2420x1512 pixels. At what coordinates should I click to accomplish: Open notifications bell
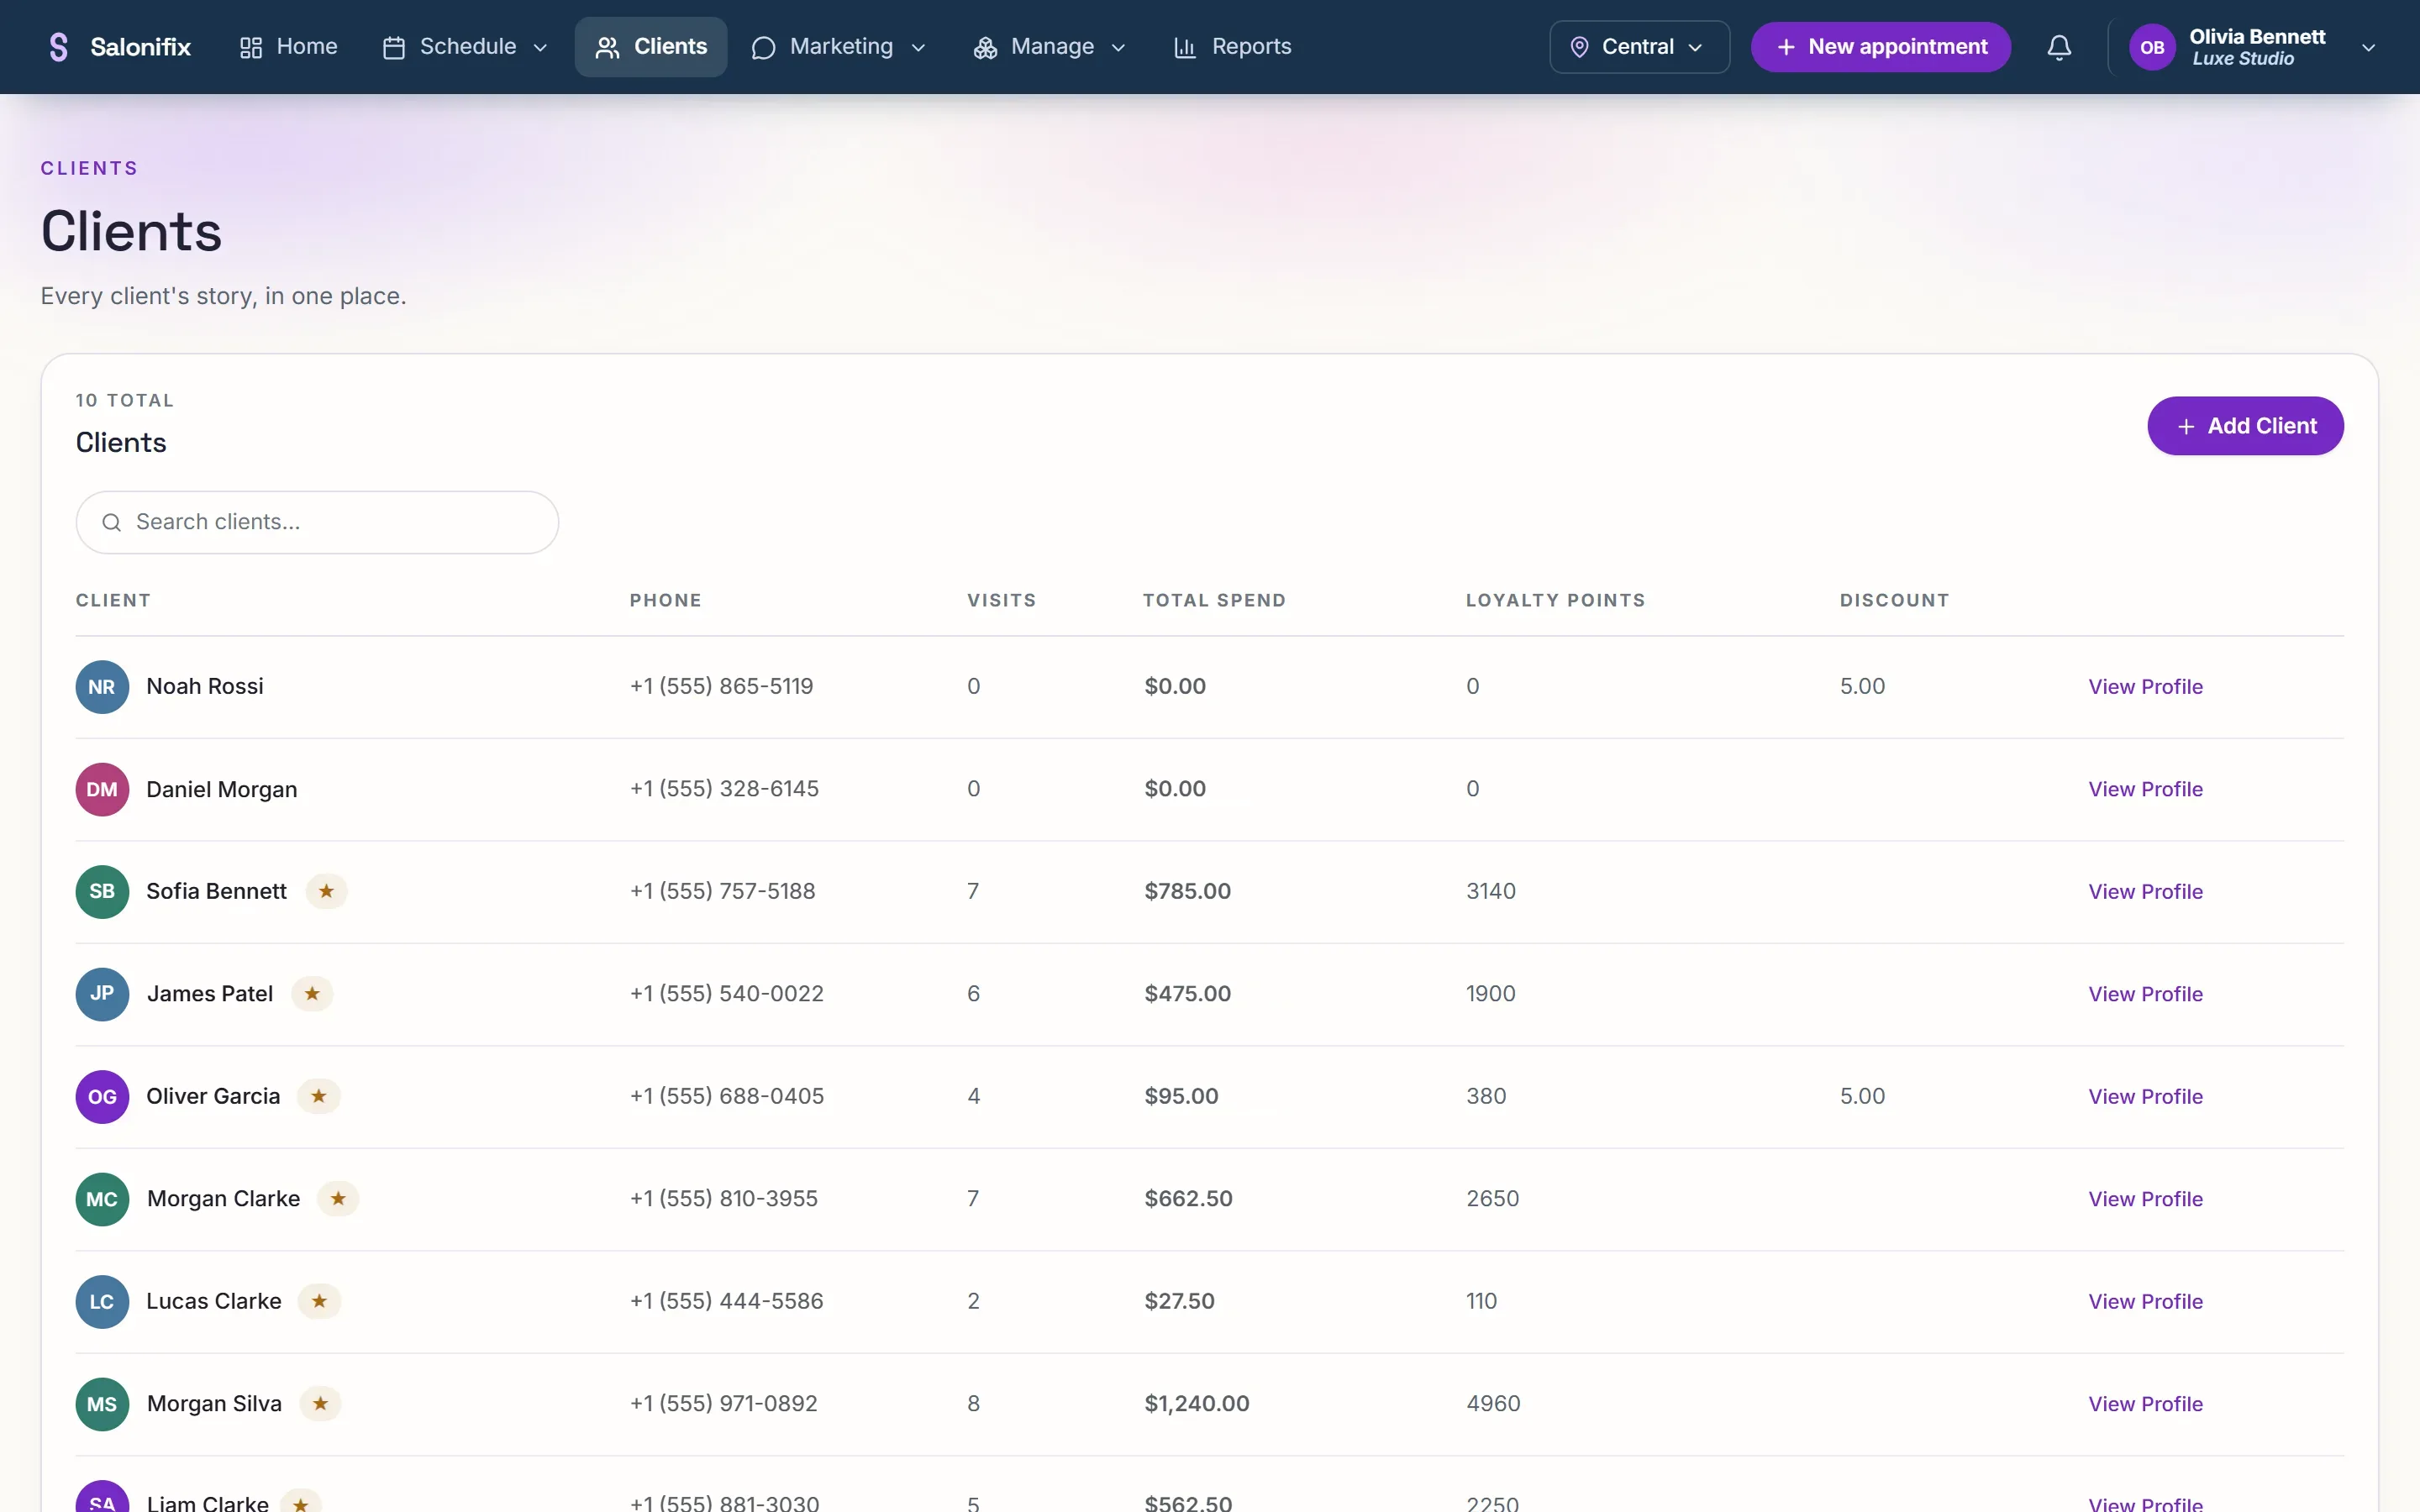(x=2059, y=47)
